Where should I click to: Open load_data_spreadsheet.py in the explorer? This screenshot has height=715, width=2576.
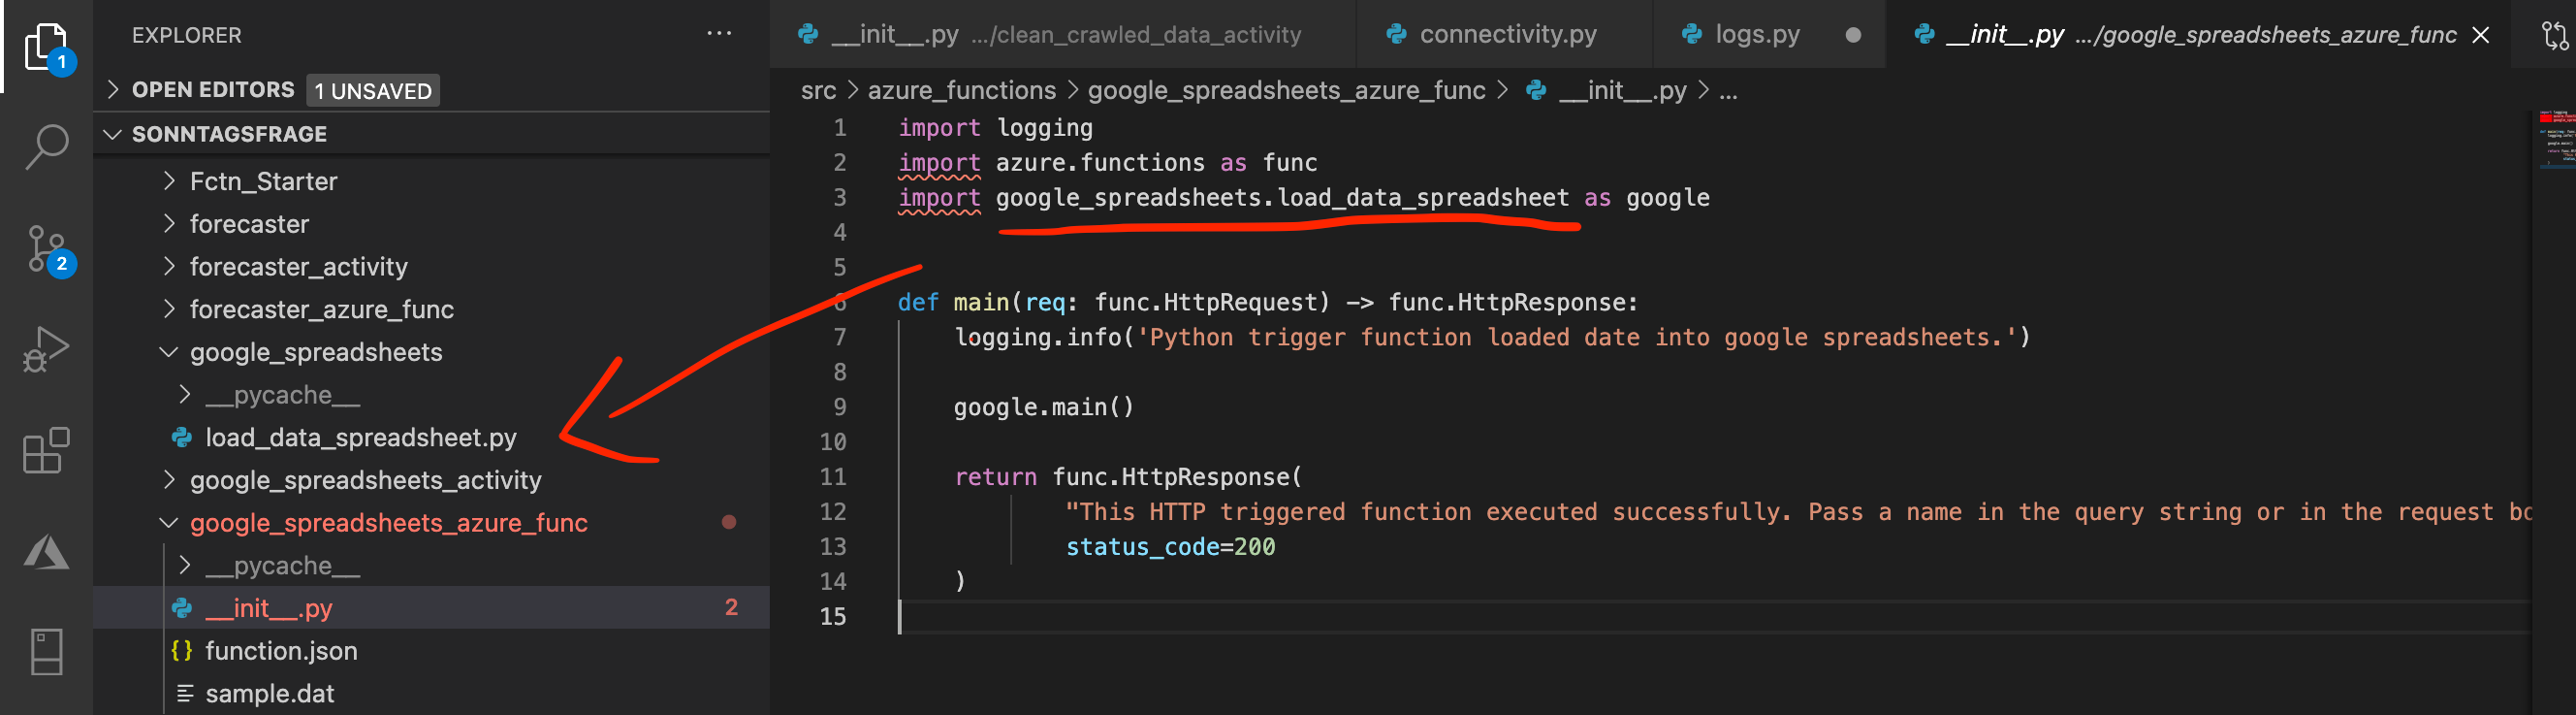[361, 438]
